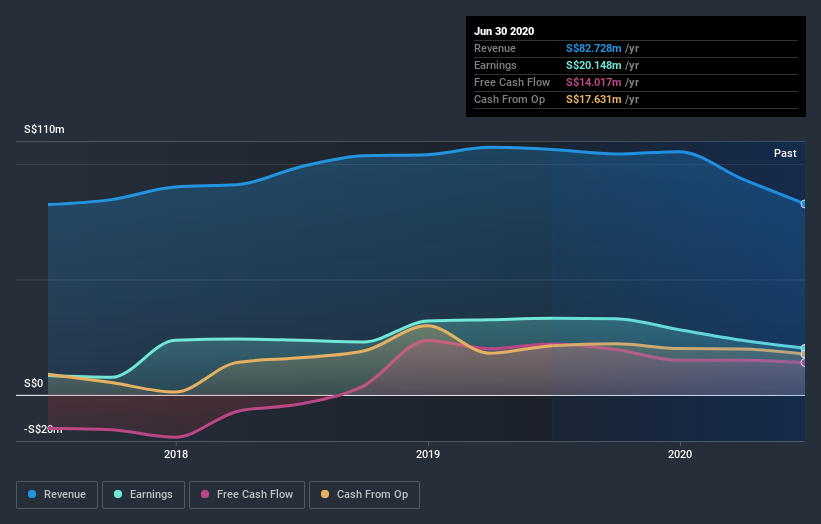Click the 2018 x-axis label
Image resolution: width=821 pixels, height=524 pixels.
pos(176,454)
